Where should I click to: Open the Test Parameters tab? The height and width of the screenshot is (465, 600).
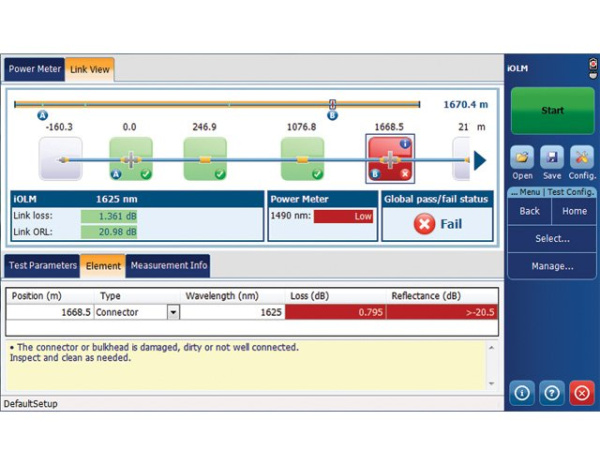[x=42, y=266]
